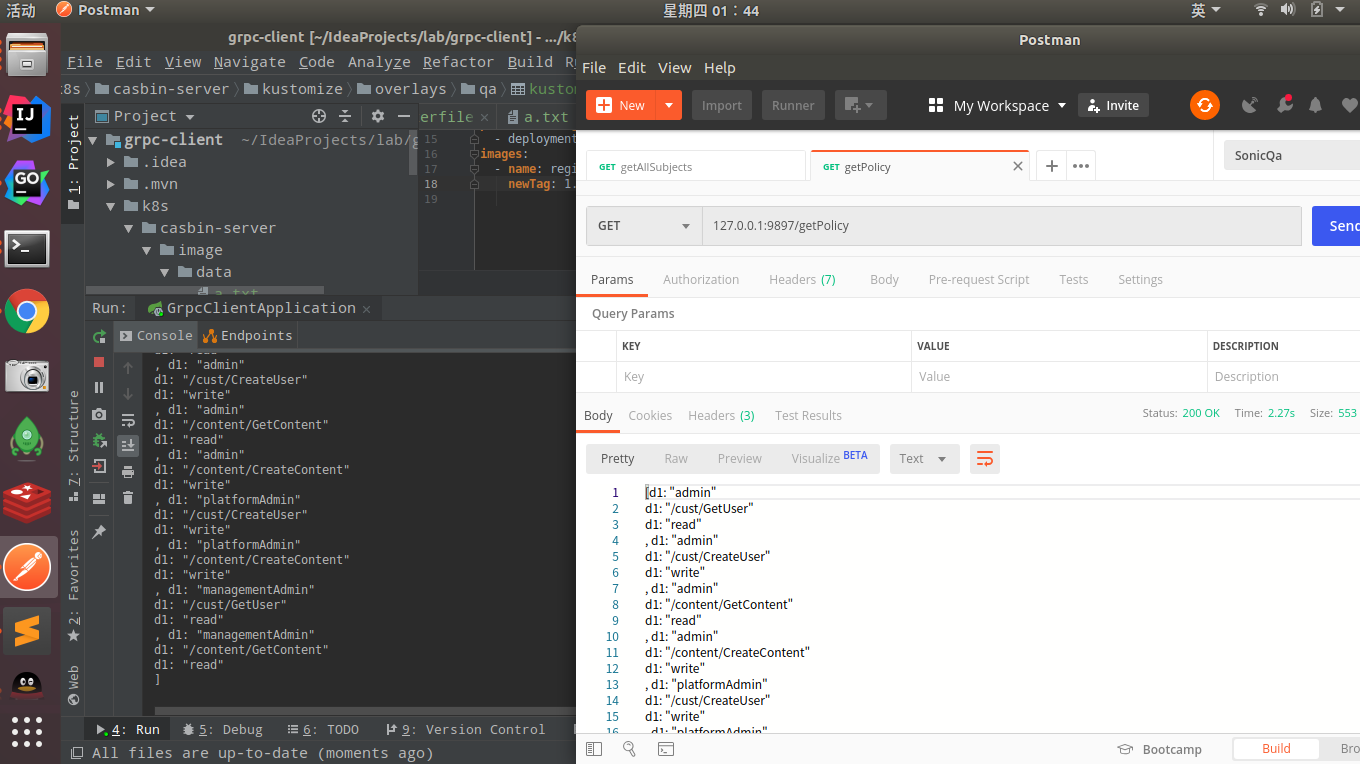Dump threads using the camera icon
This screenshot has height=764, width=1360.
(99, 414)
